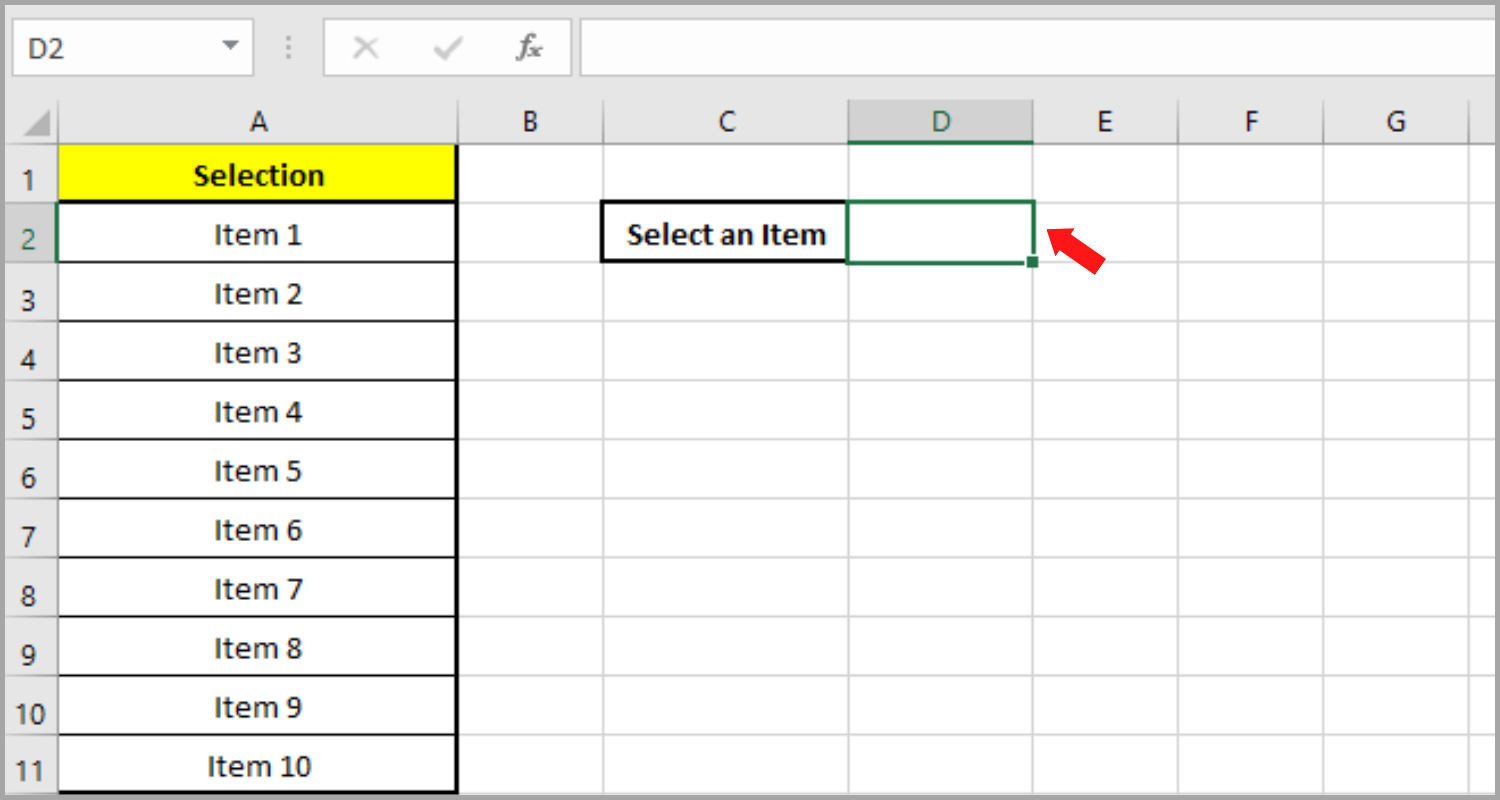Select the active cell D2
Viewport: 1500px width, 800px height.
[939, 233]
